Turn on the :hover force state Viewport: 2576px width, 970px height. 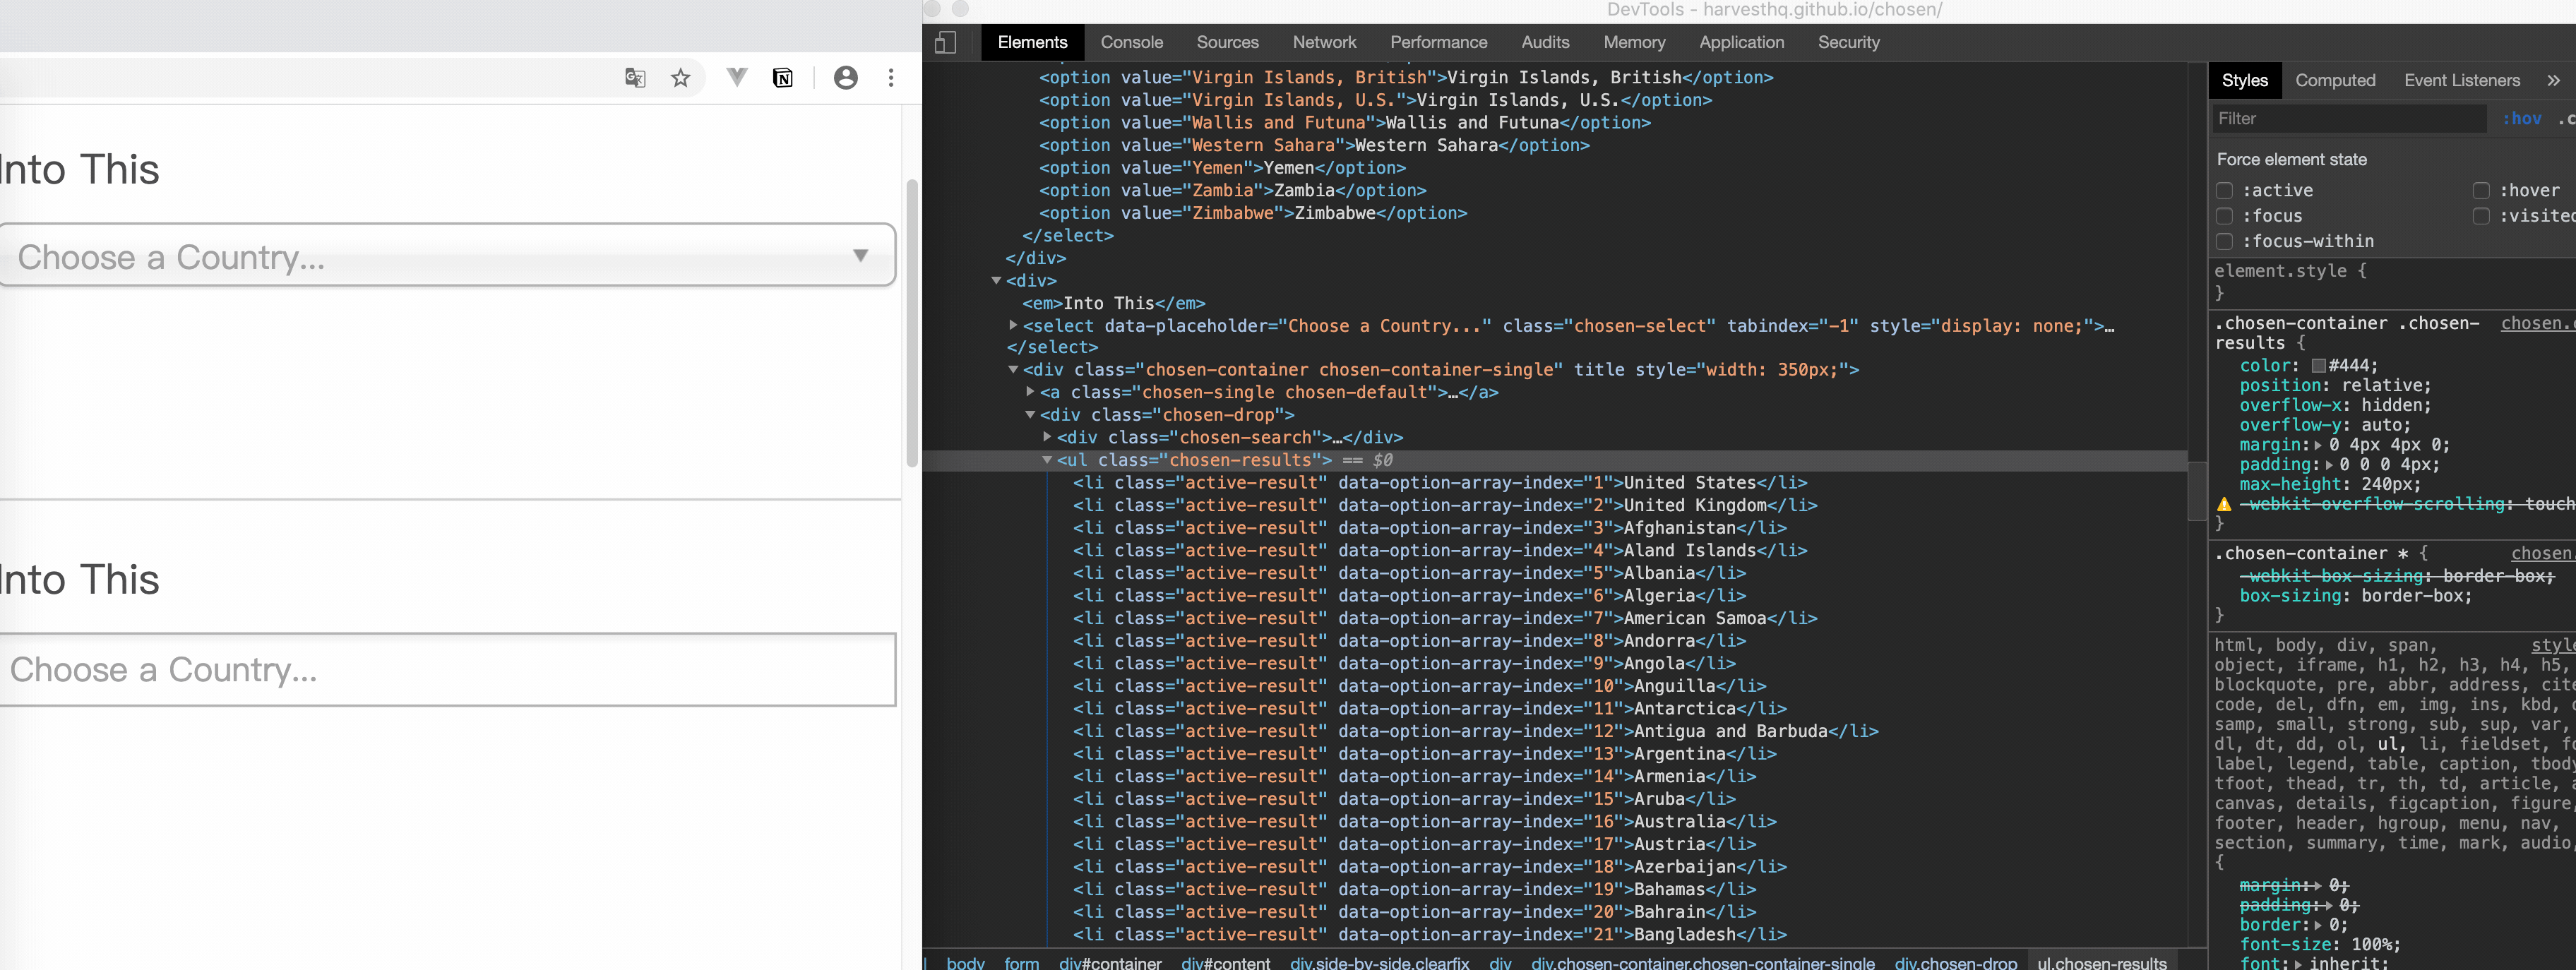tap(2481, 190)
